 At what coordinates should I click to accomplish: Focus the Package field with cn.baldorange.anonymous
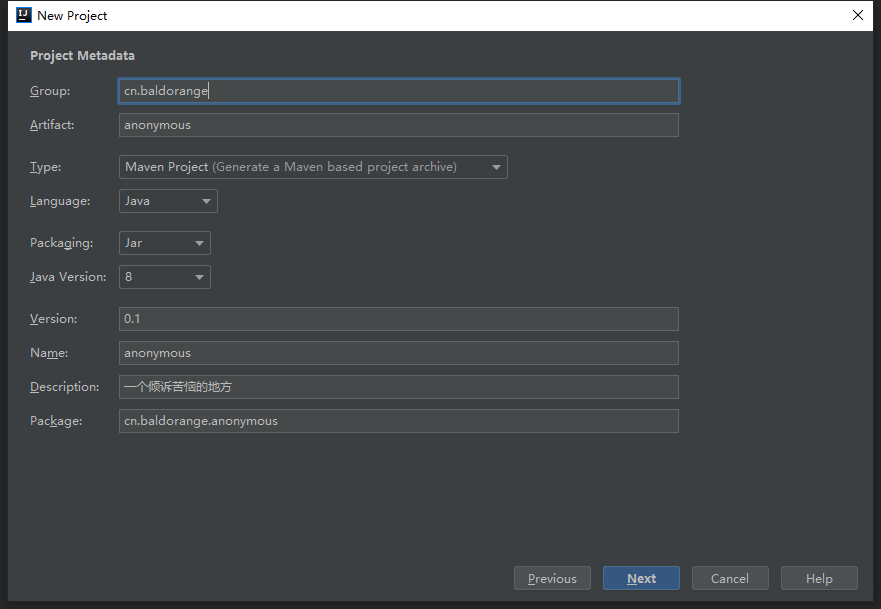click(398, 421)
